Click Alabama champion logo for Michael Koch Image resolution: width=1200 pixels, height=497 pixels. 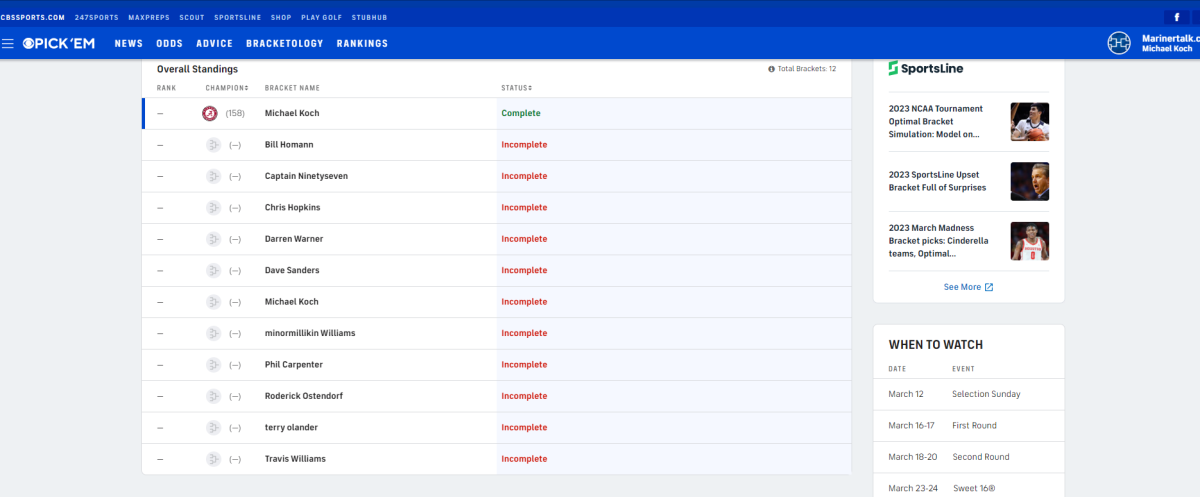[210, 113]
